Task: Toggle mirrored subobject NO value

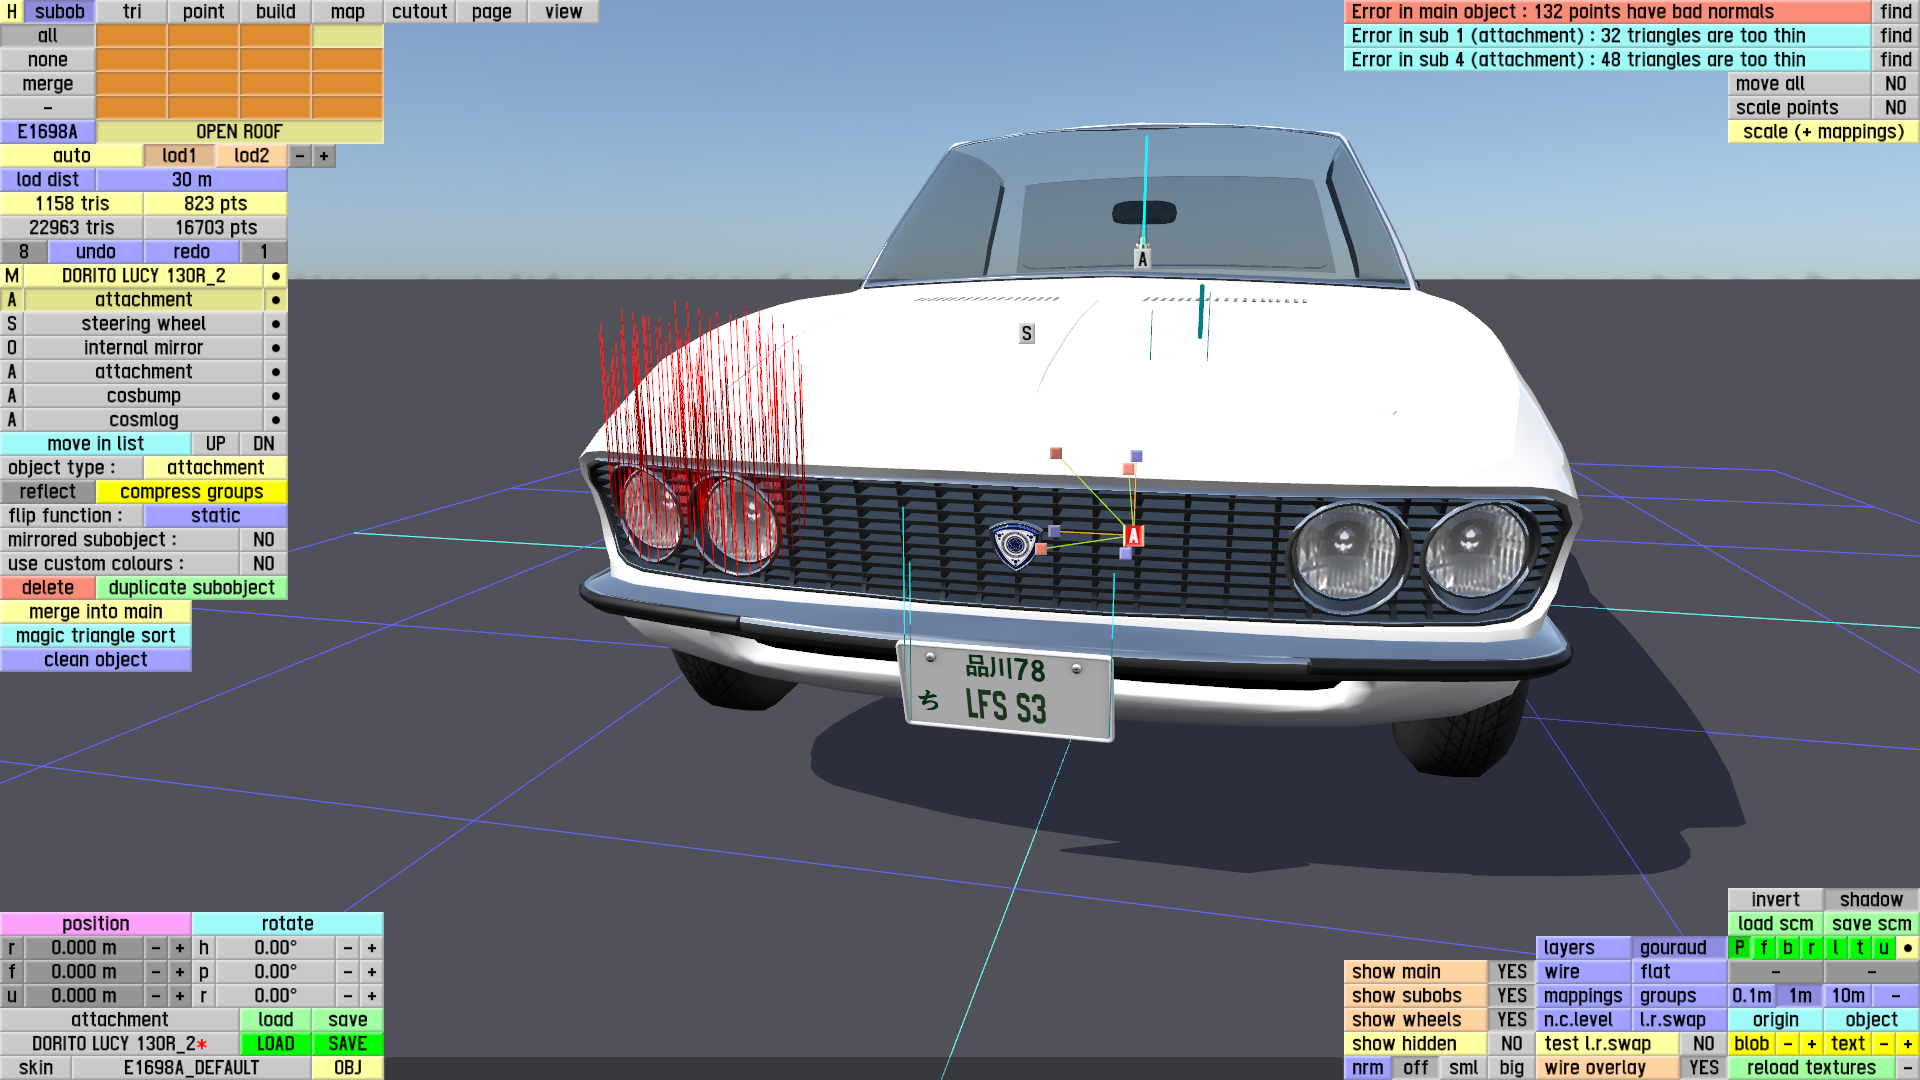Action: pyautogui.click(x=263, y=540)
